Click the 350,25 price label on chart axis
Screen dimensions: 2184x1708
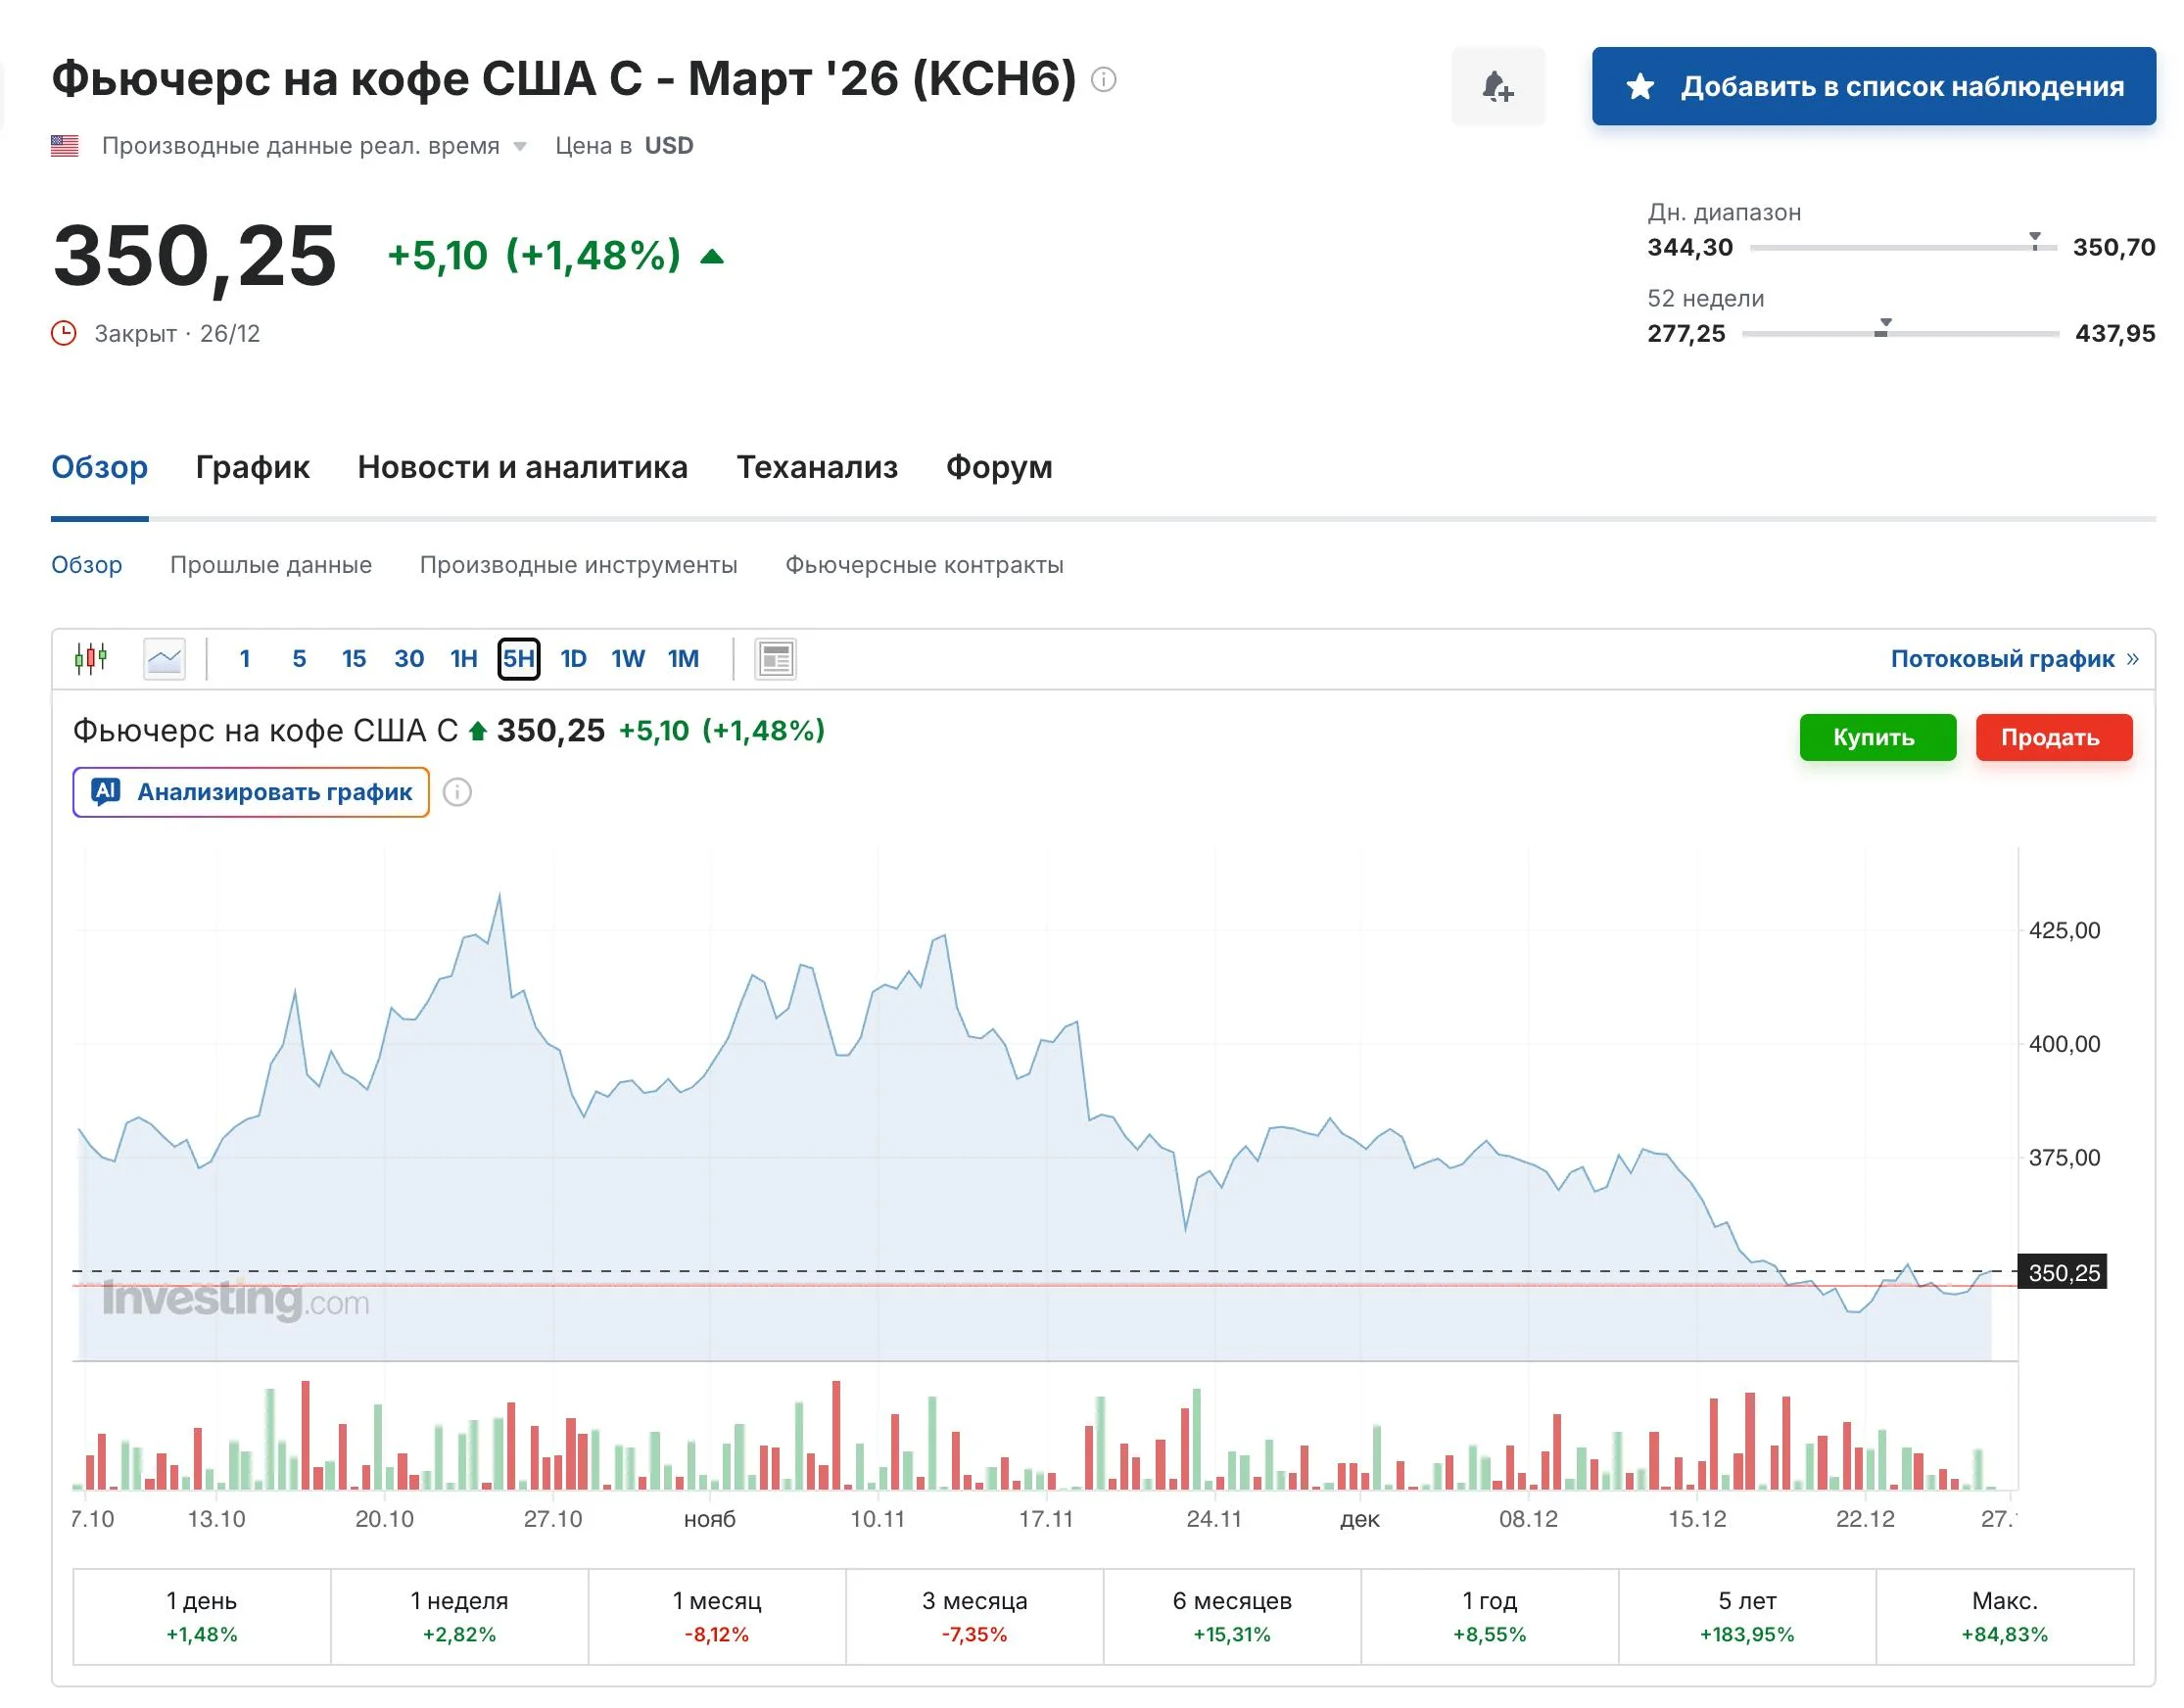click(2063, 1272)
